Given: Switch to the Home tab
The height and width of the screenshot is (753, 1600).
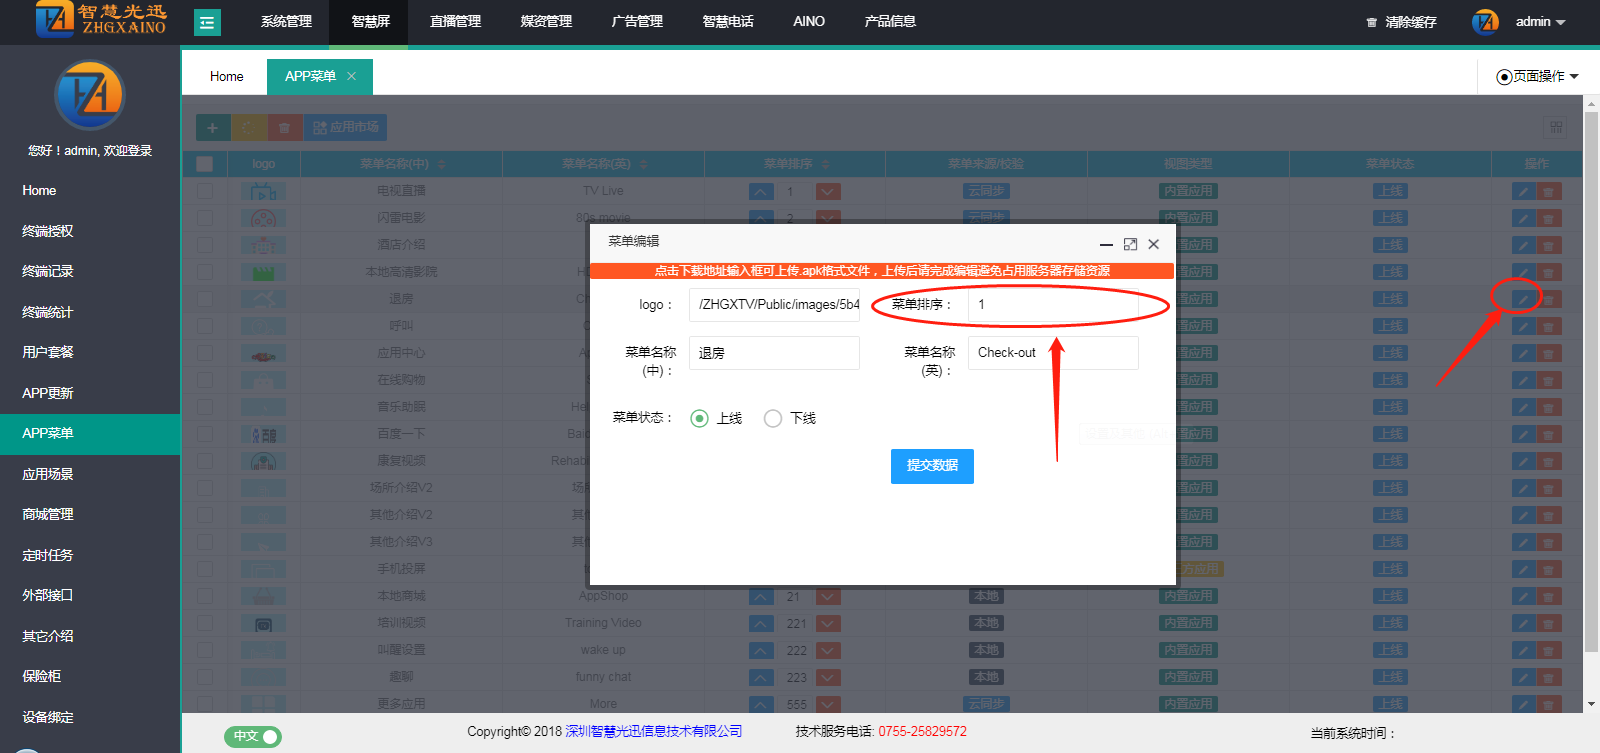Looking at the screenshot, I should (x=226, y=77).
